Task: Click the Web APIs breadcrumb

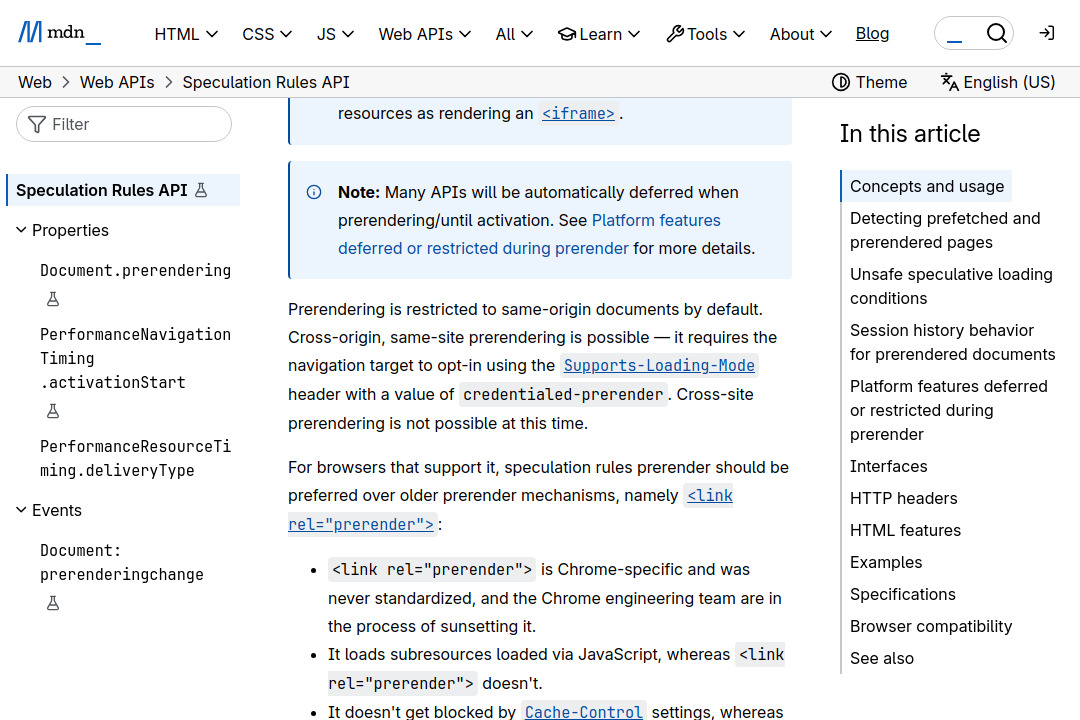Action: pos(117,82)
